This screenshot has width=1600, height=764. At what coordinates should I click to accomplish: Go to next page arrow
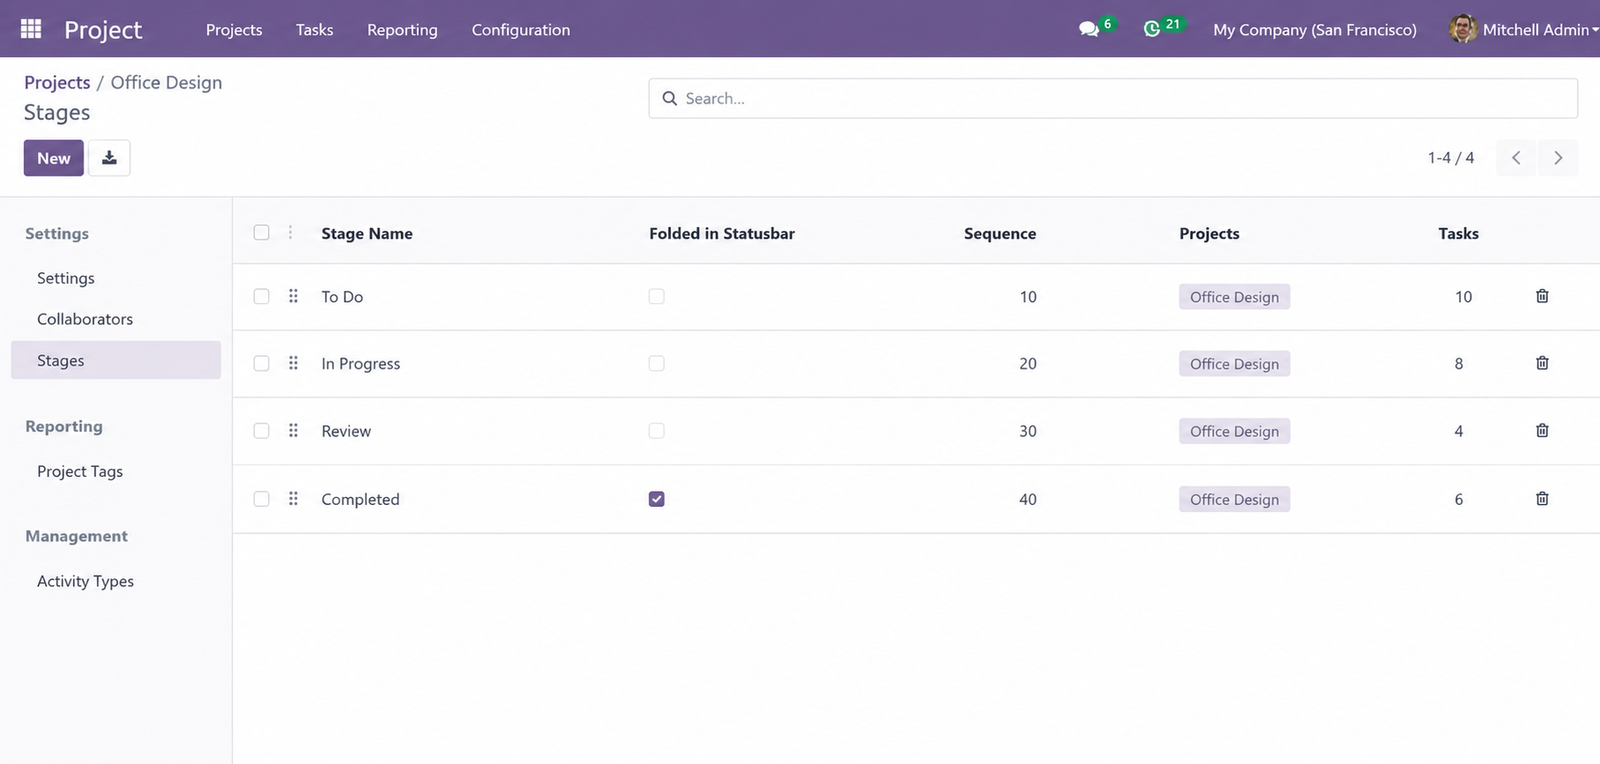[x=1558, y=158]
